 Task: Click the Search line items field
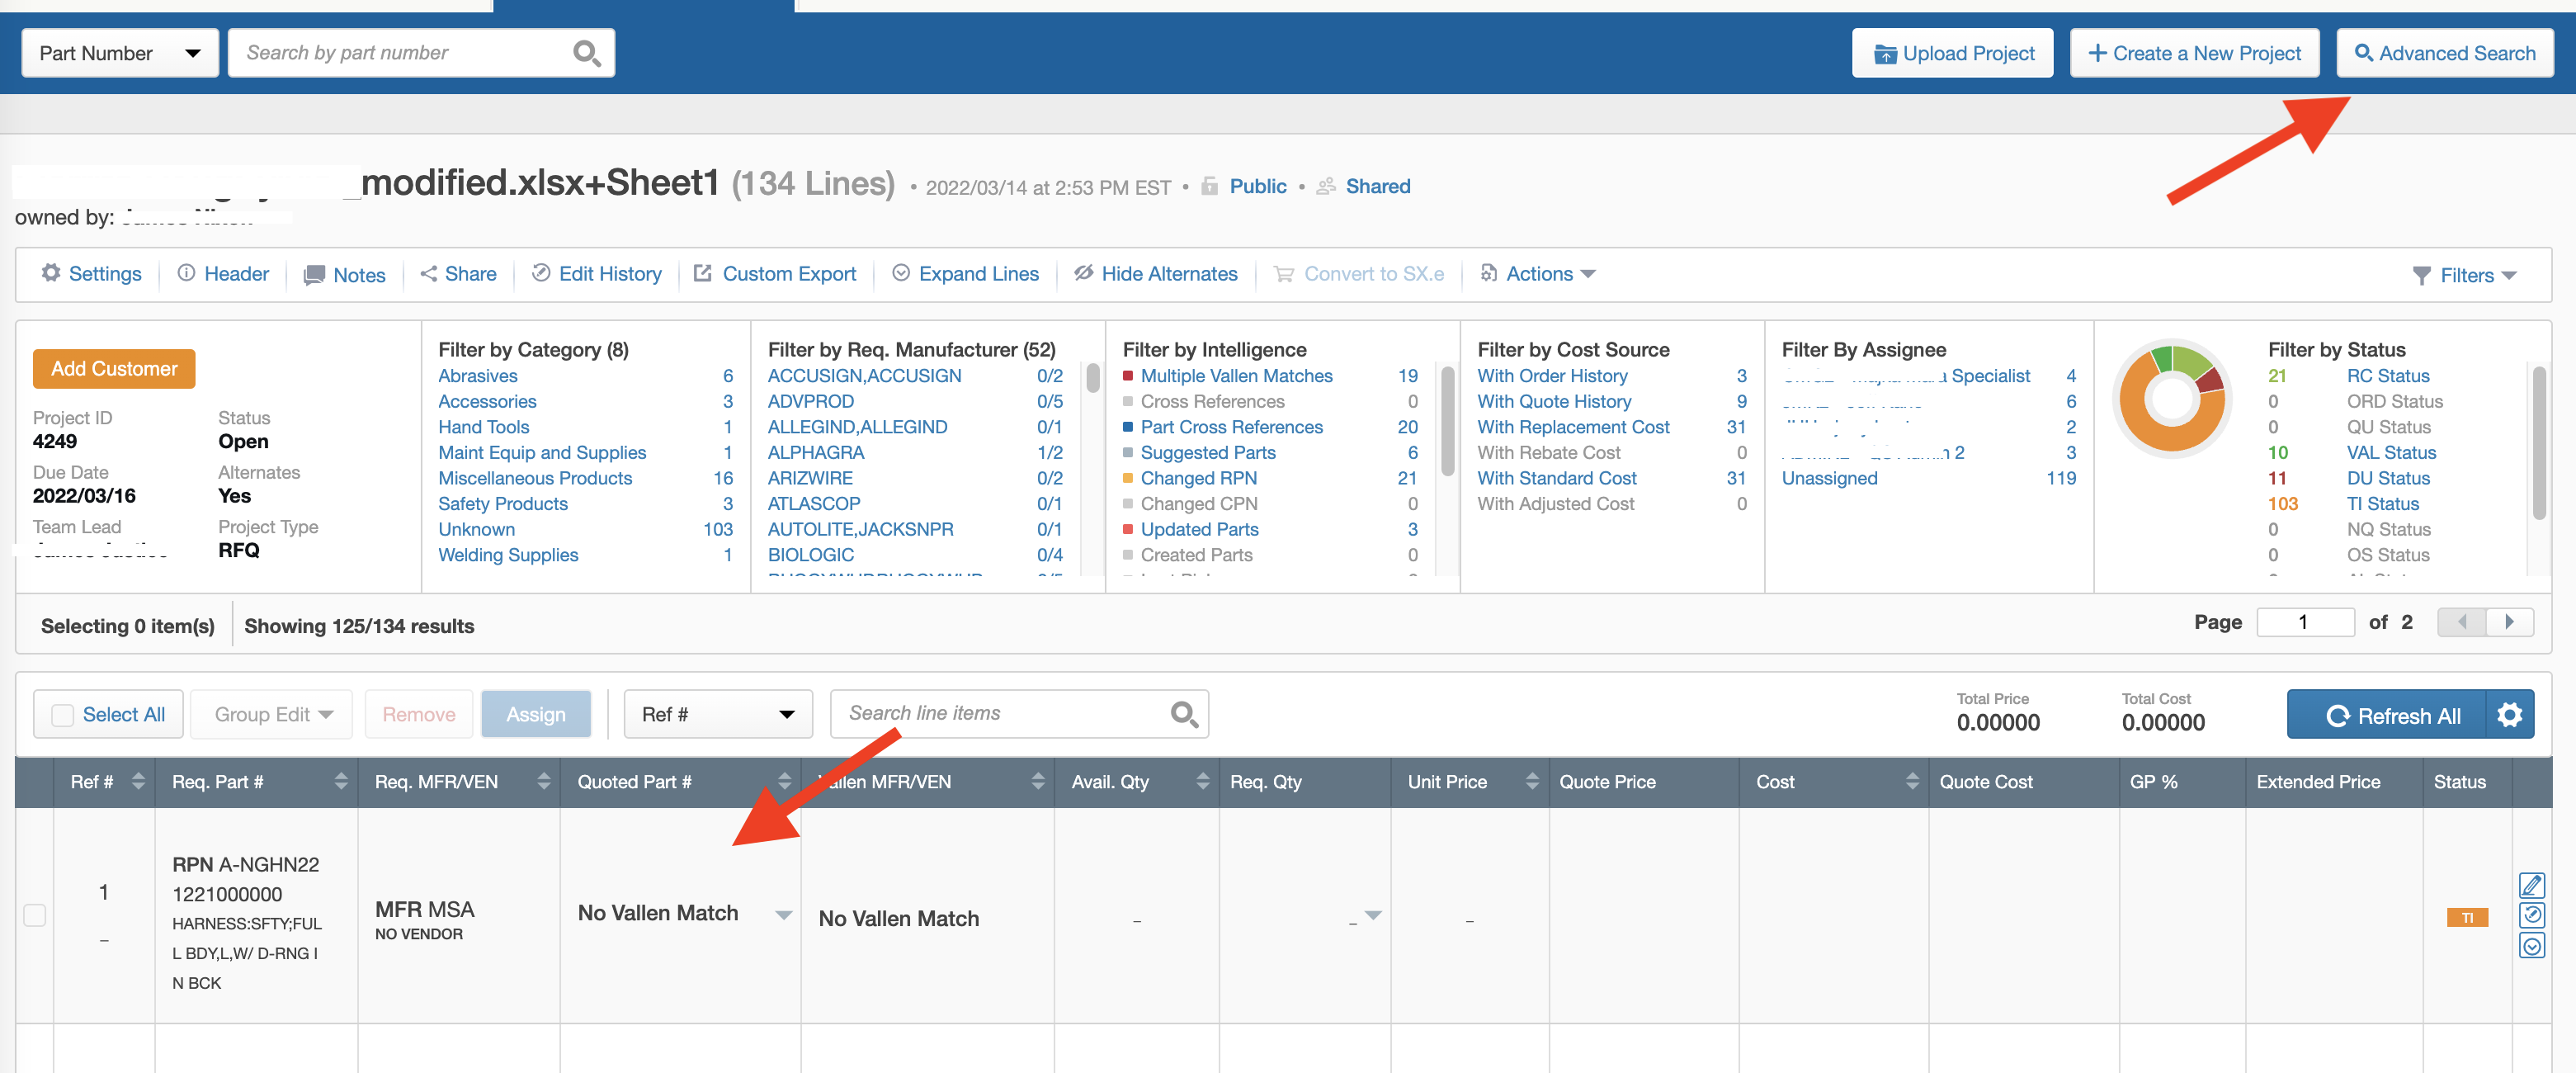pyautogui.click(x=1000, y=713)
